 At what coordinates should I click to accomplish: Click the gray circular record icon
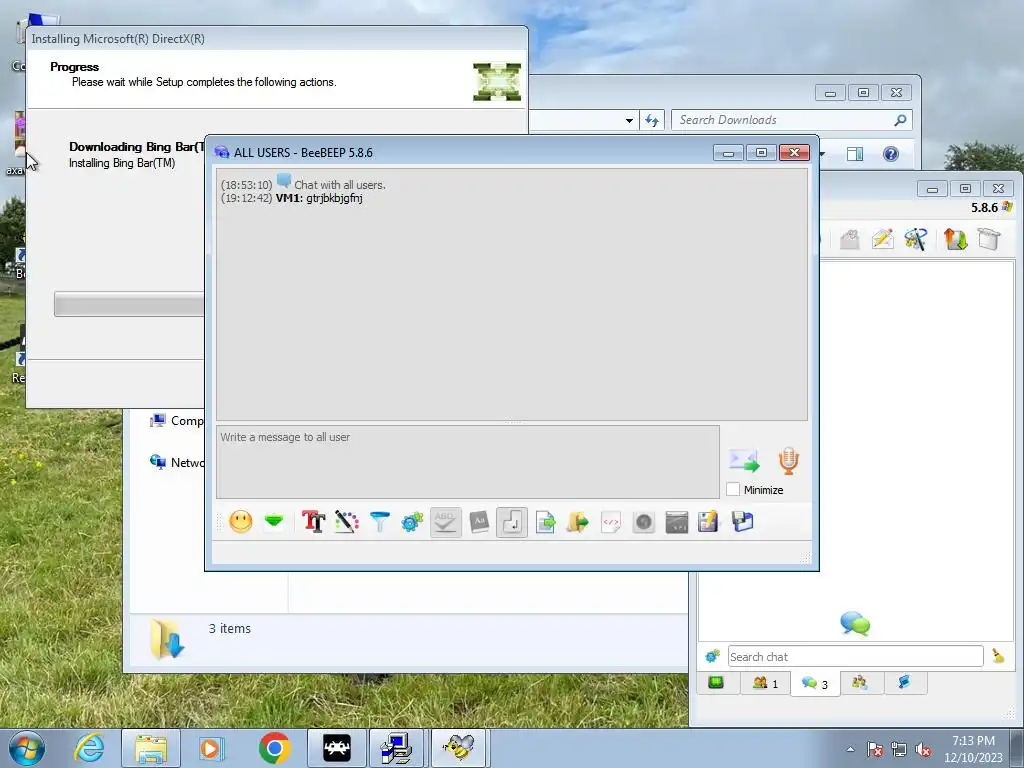(x=643, y=522)
